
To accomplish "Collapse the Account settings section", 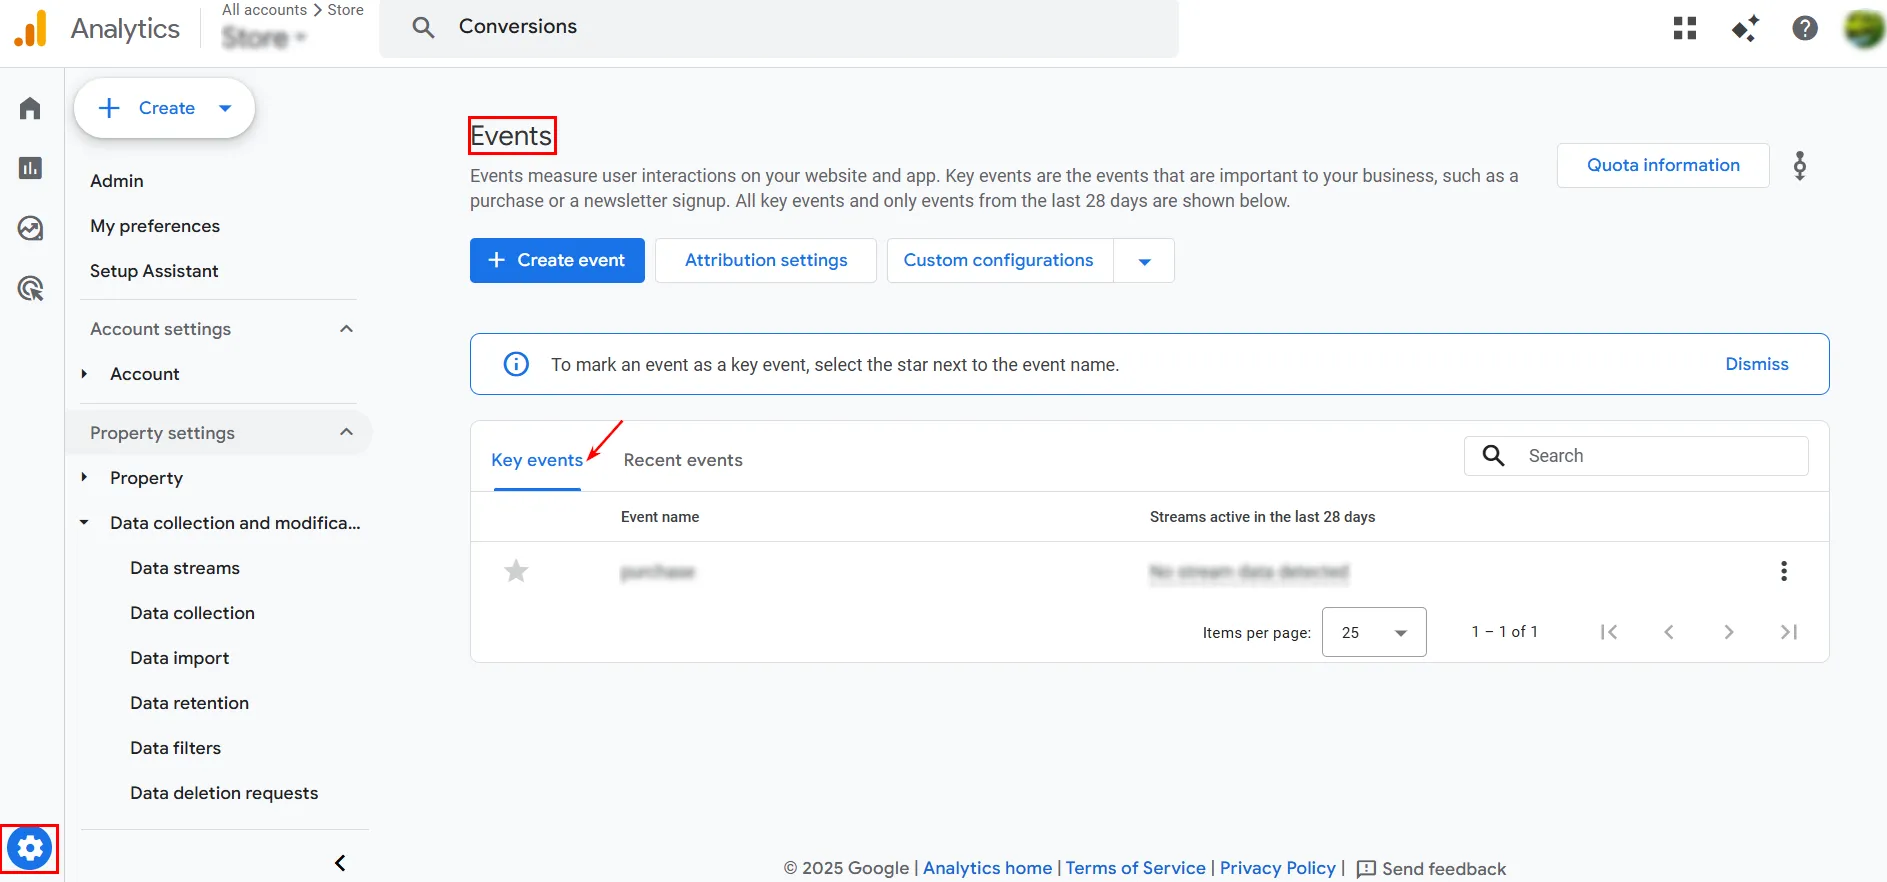I will pos(346,329).
